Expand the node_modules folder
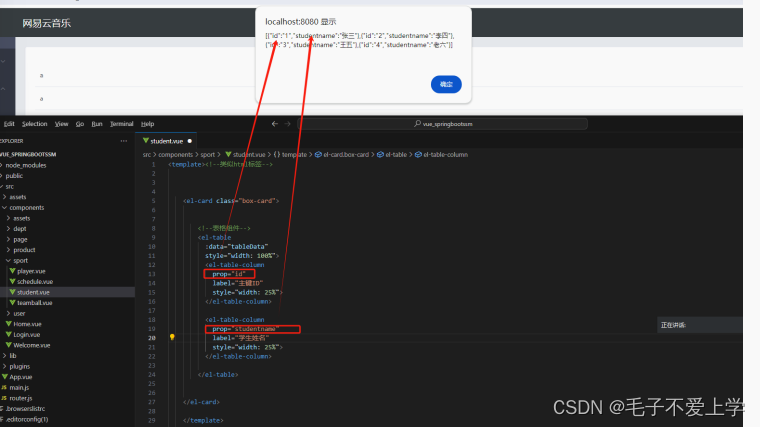This screenshot has width=760, height=427. tap(26, 165)
